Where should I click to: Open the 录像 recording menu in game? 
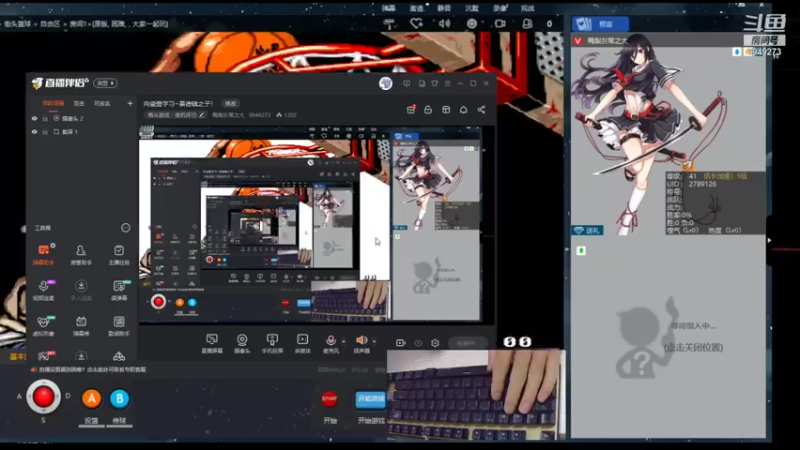pos(499,8)
